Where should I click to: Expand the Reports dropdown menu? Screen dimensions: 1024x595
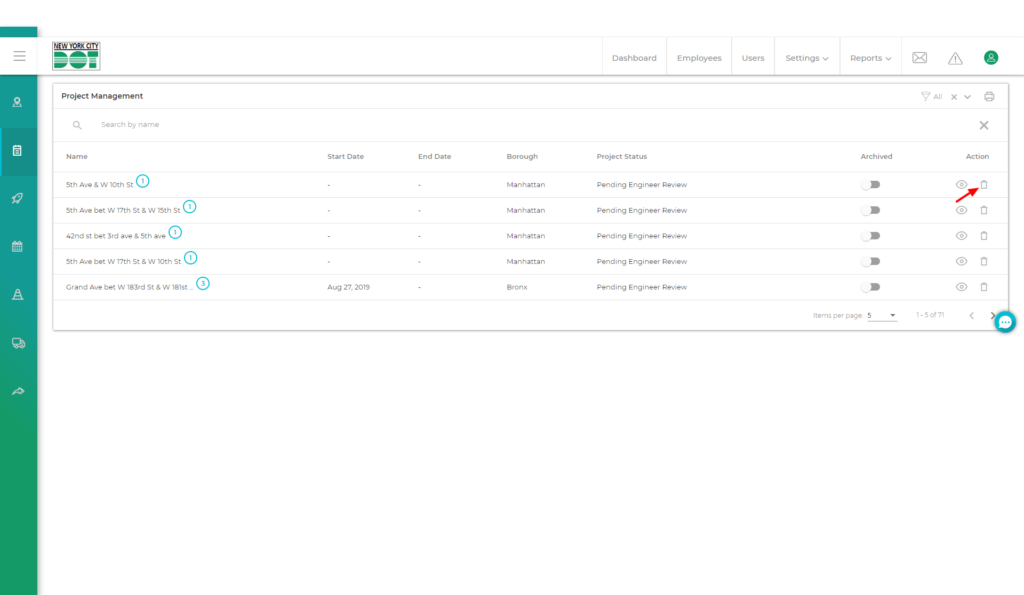click(x=870, y=58)
